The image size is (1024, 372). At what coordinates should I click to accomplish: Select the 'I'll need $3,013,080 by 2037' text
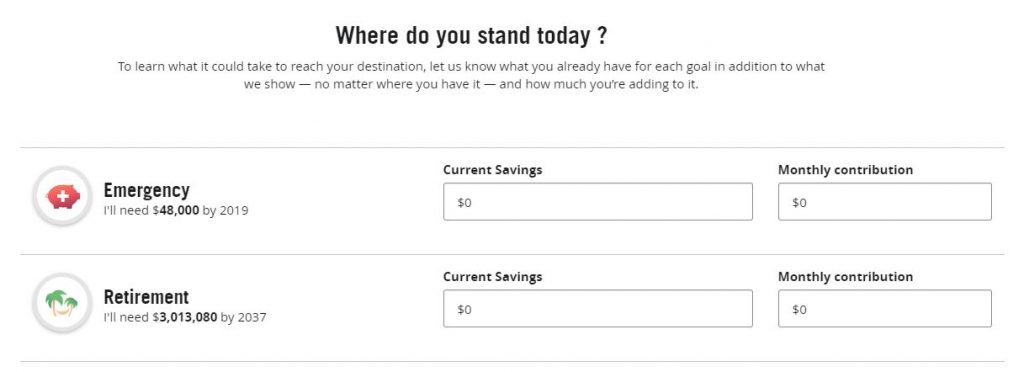click(x=185, y=318)
